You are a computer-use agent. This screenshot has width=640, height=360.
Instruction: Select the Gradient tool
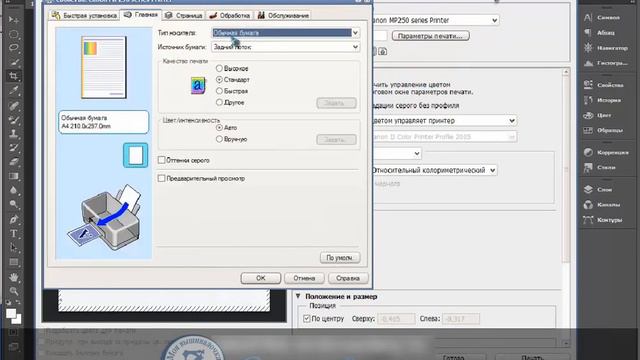point(13,176)
